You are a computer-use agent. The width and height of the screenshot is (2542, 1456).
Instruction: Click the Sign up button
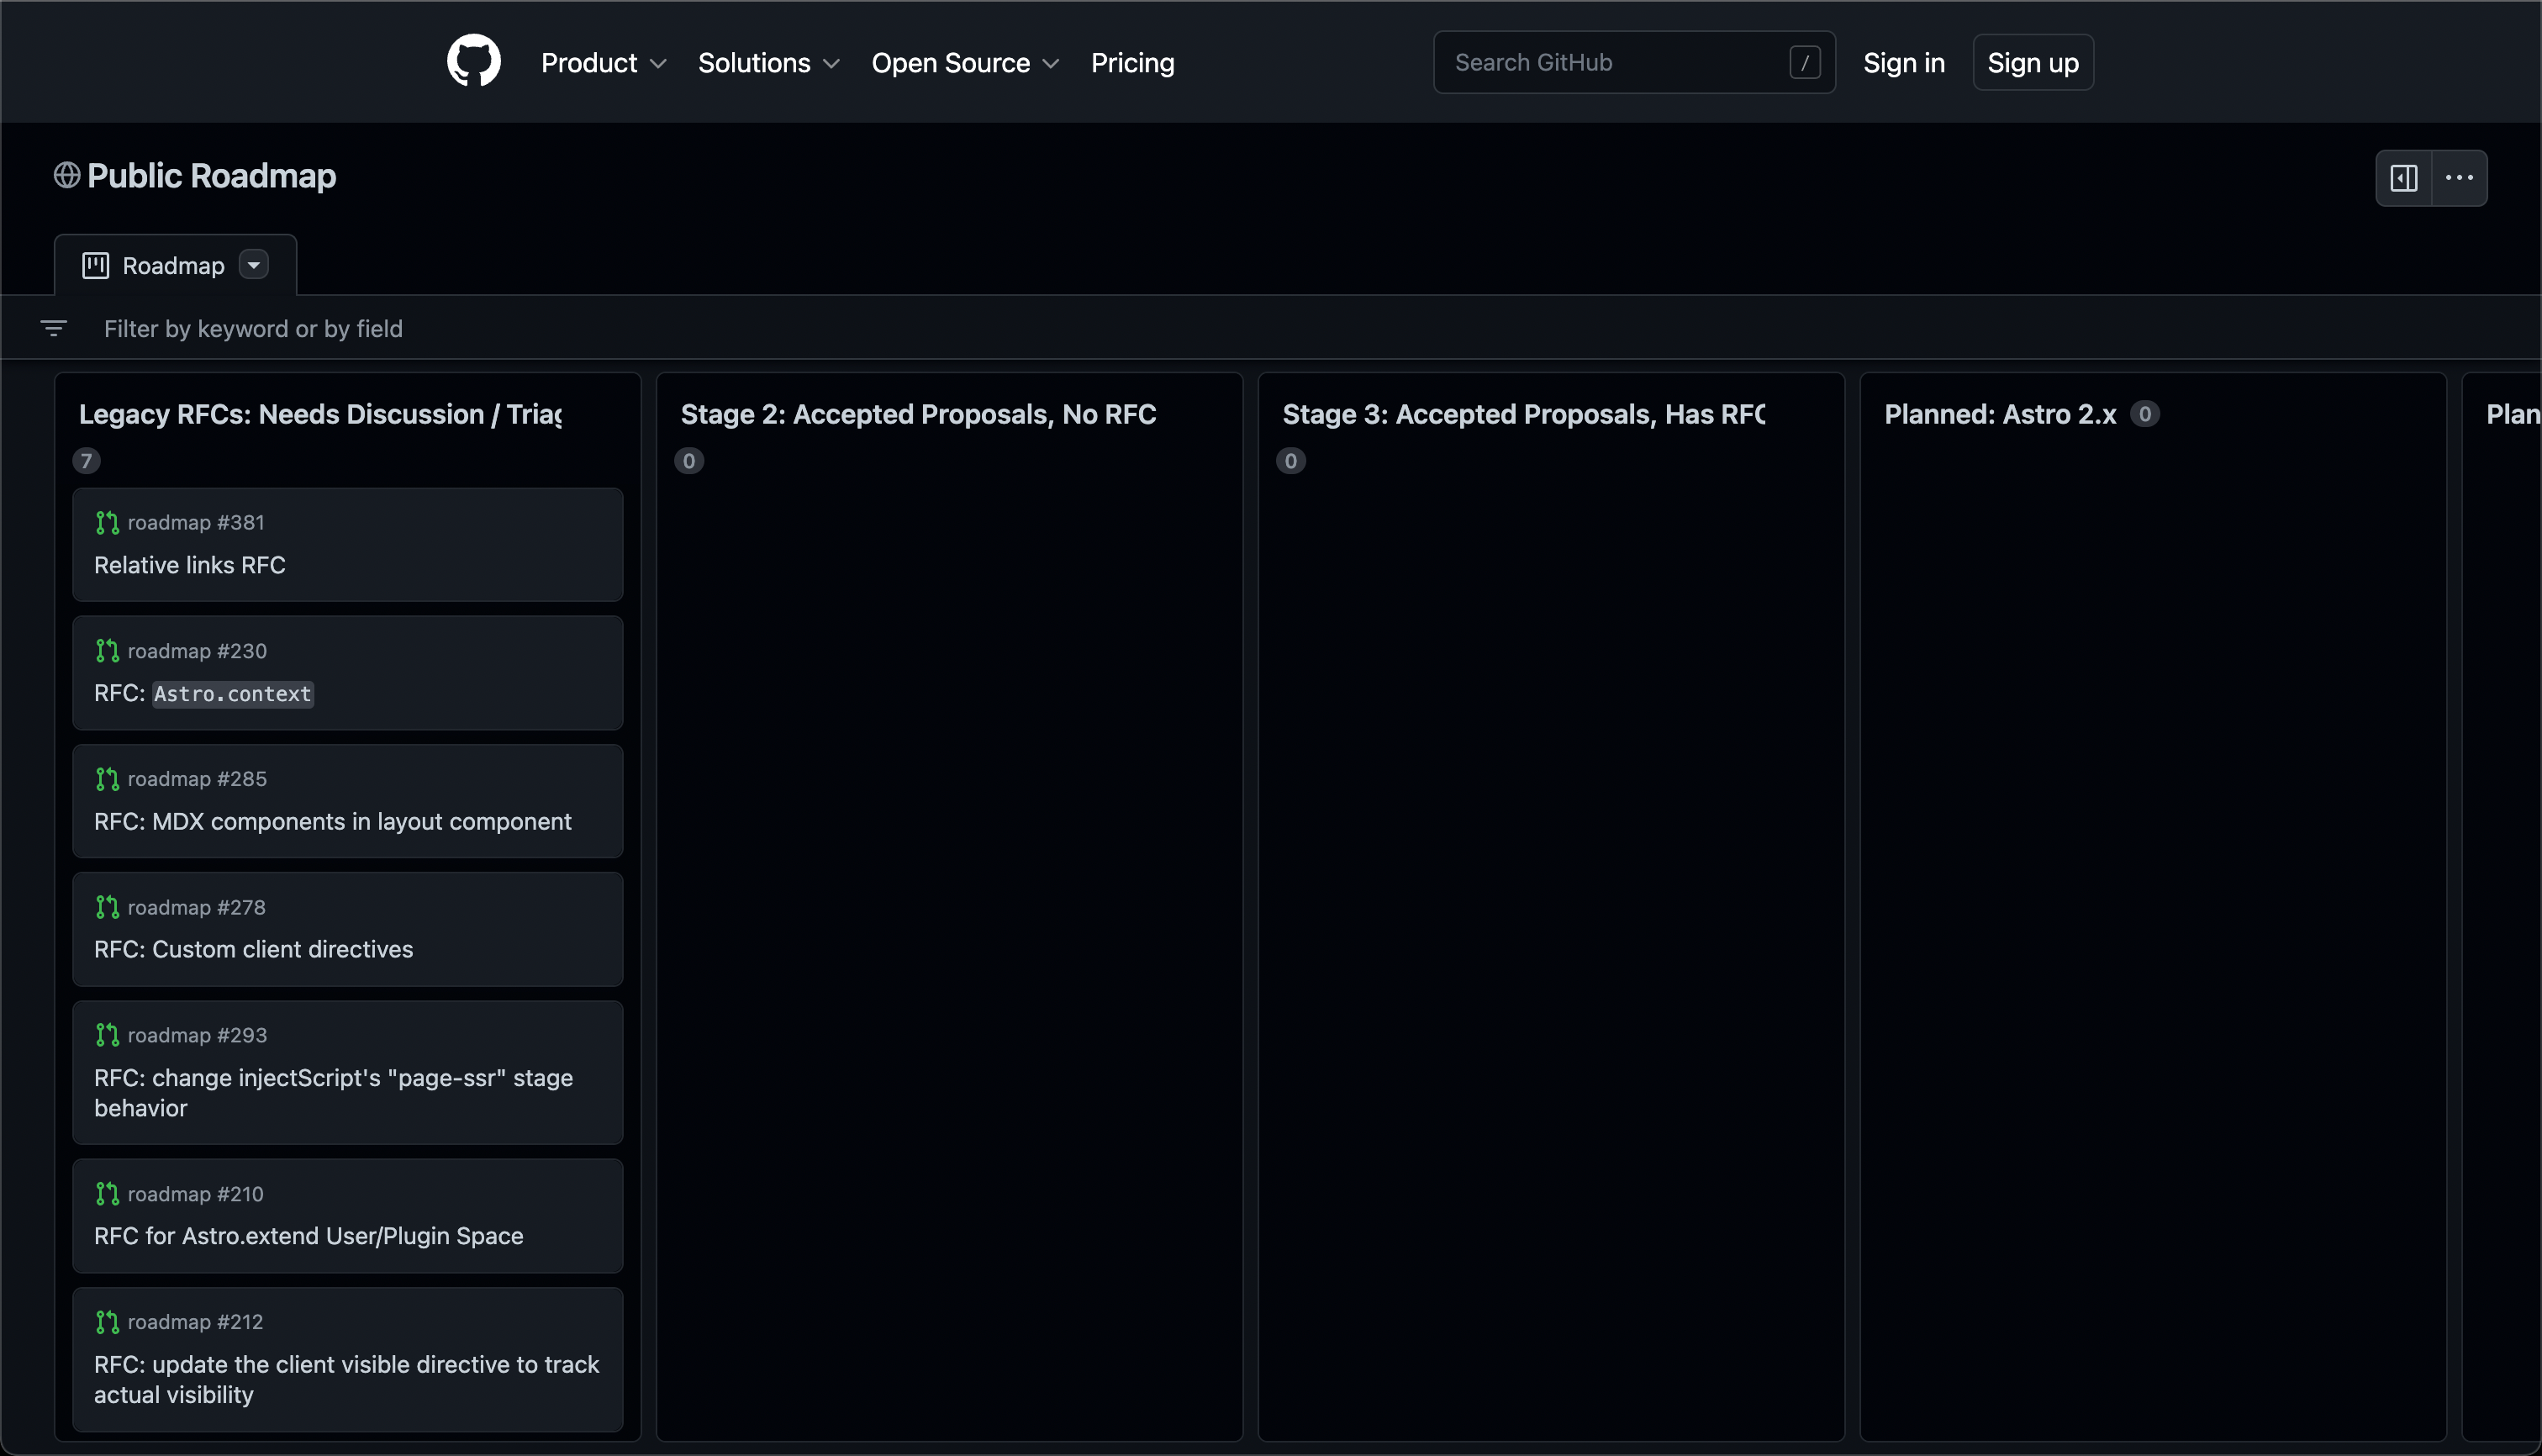pos(2033,62)
